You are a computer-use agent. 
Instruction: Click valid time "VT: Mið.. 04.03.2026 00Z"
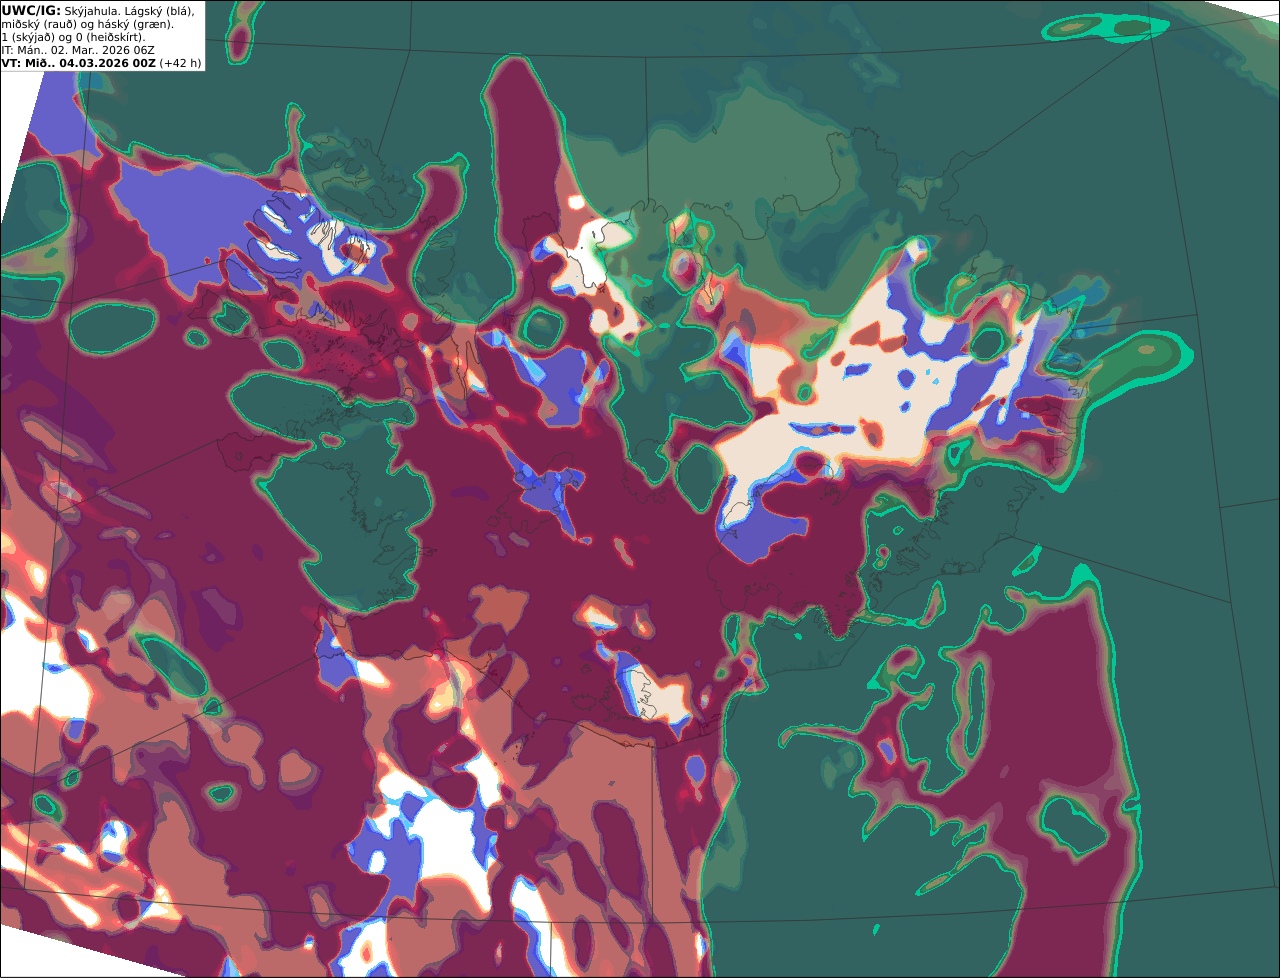(78, 63)
